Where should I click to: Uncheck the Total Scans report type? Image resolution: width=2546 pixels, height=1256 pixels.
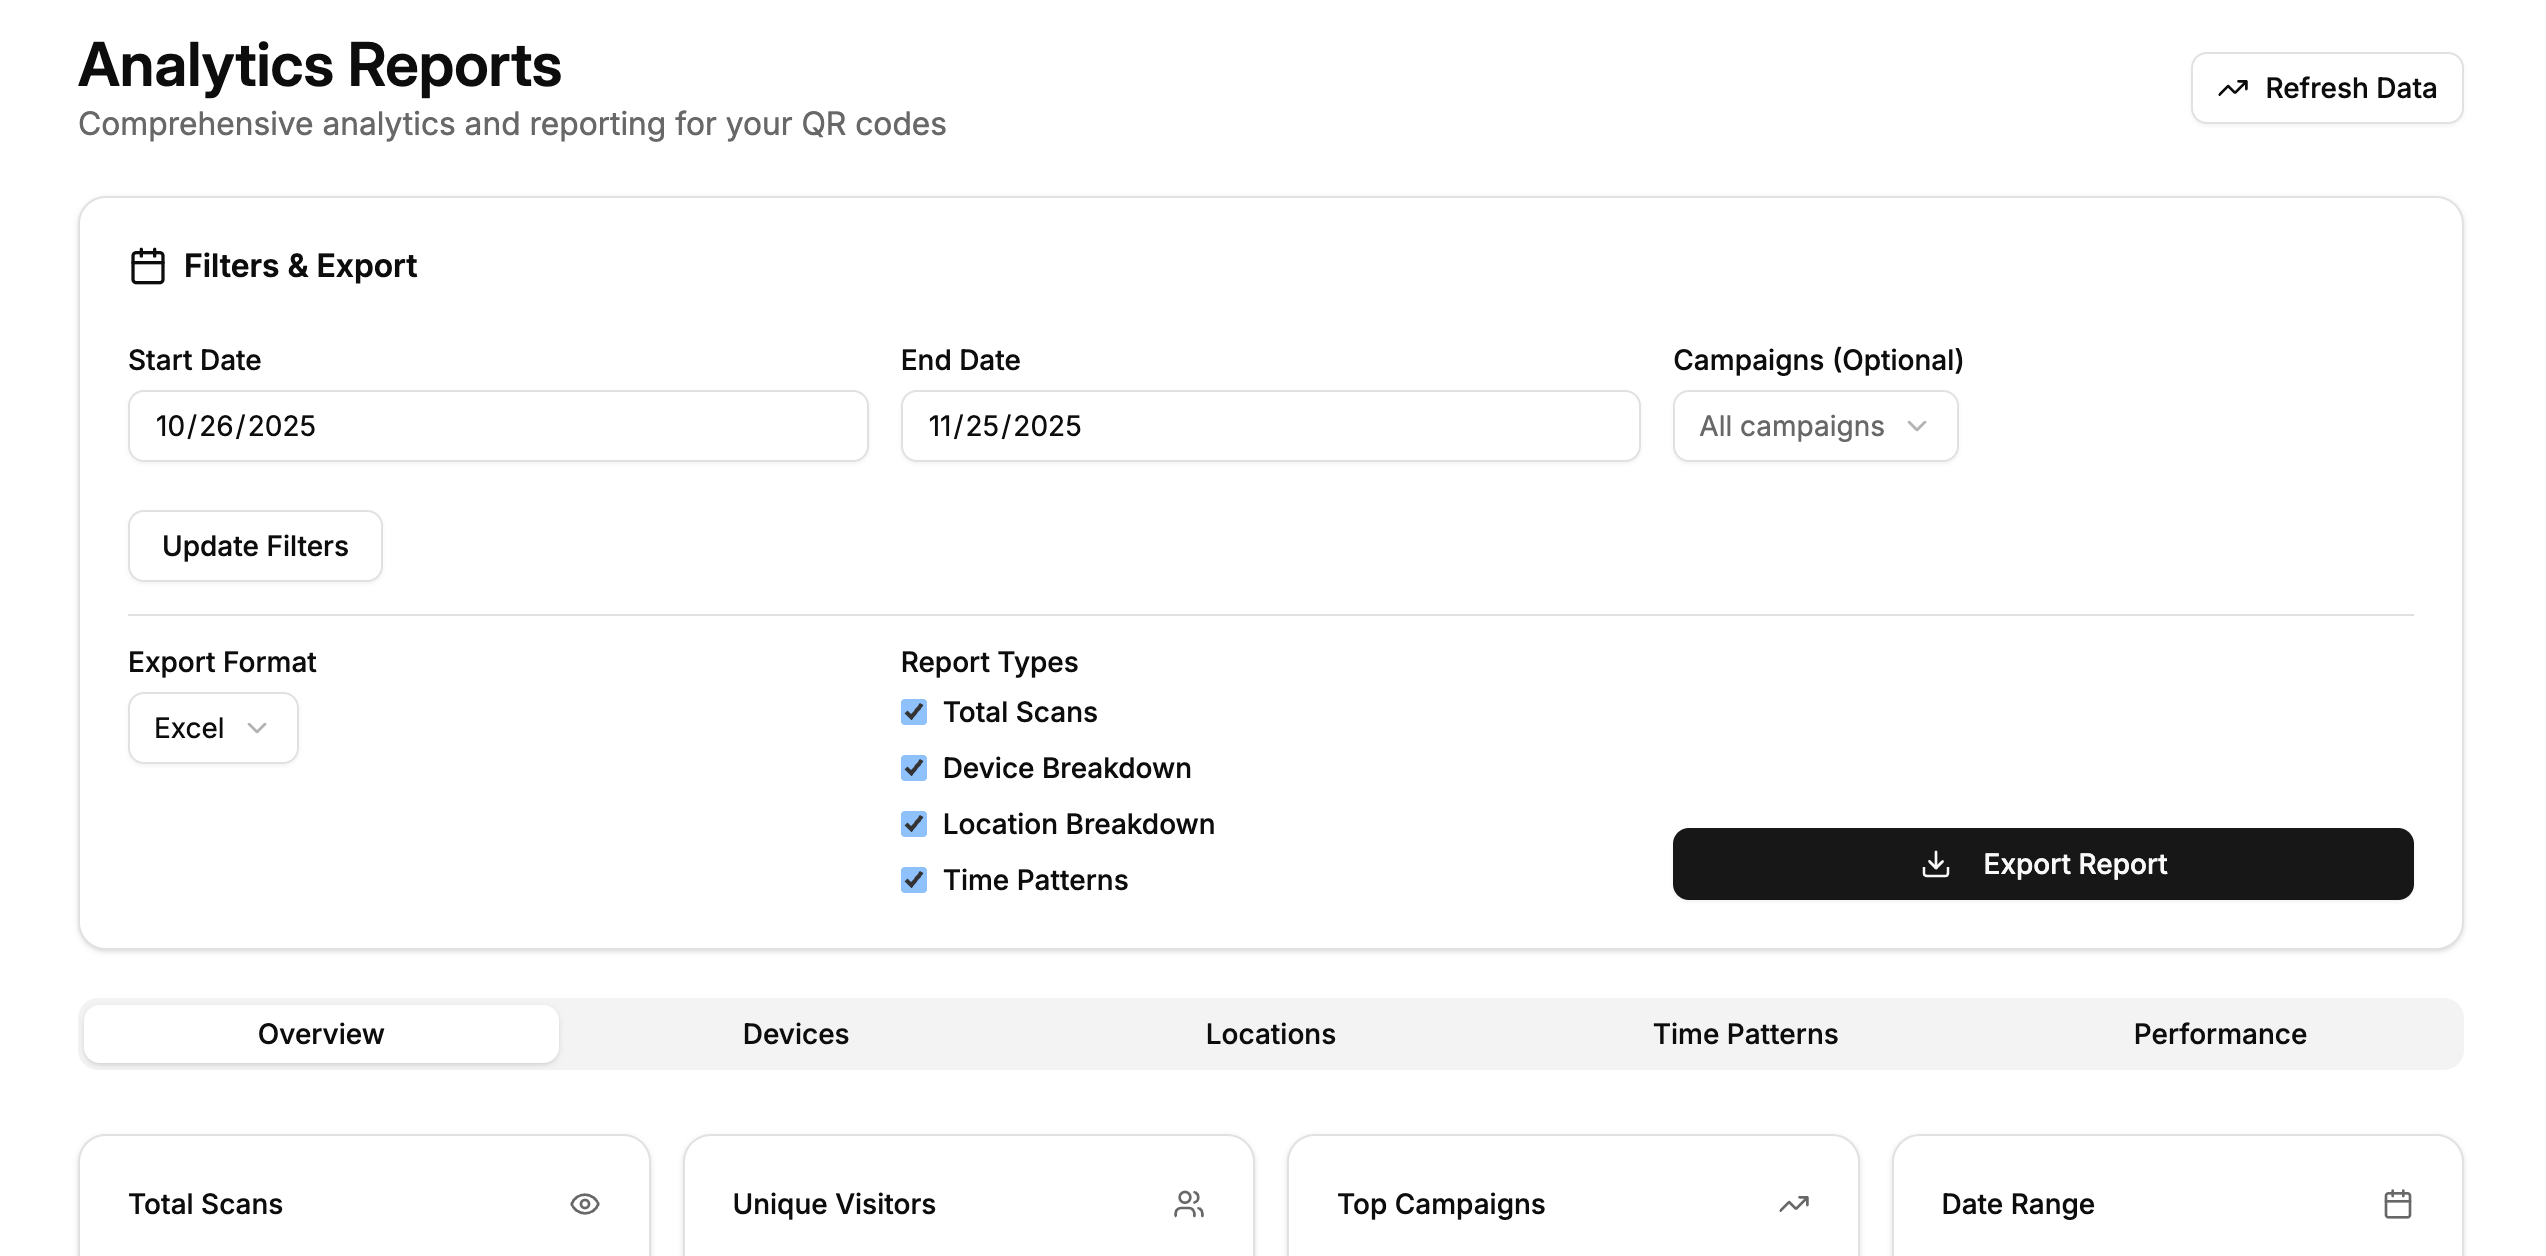[914, 712]
